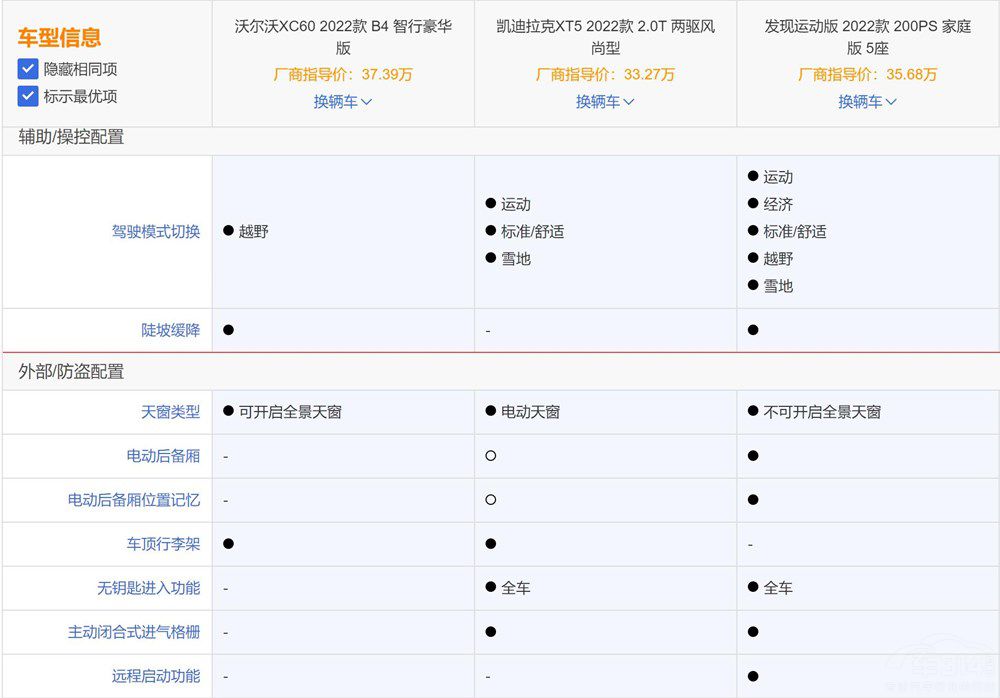Click the 电动后备厢 link
1000x698 pixels.
click(163, 455)
